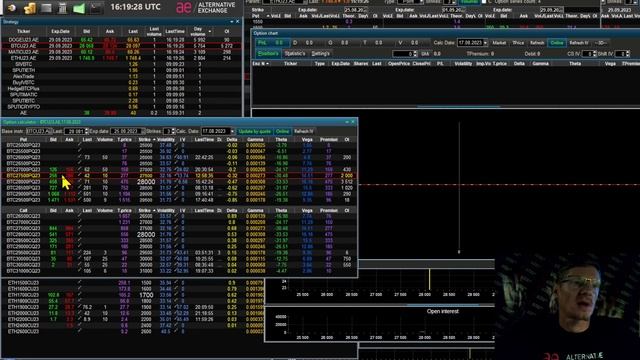Click Update by quote button
This screenshot has height=360, width=640.
[255, 131]
